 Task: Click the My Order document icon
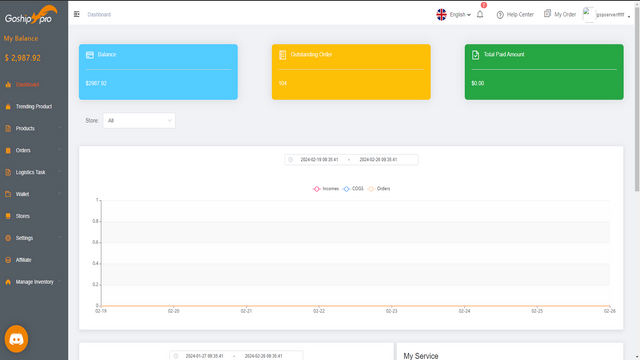pos(547,14)
